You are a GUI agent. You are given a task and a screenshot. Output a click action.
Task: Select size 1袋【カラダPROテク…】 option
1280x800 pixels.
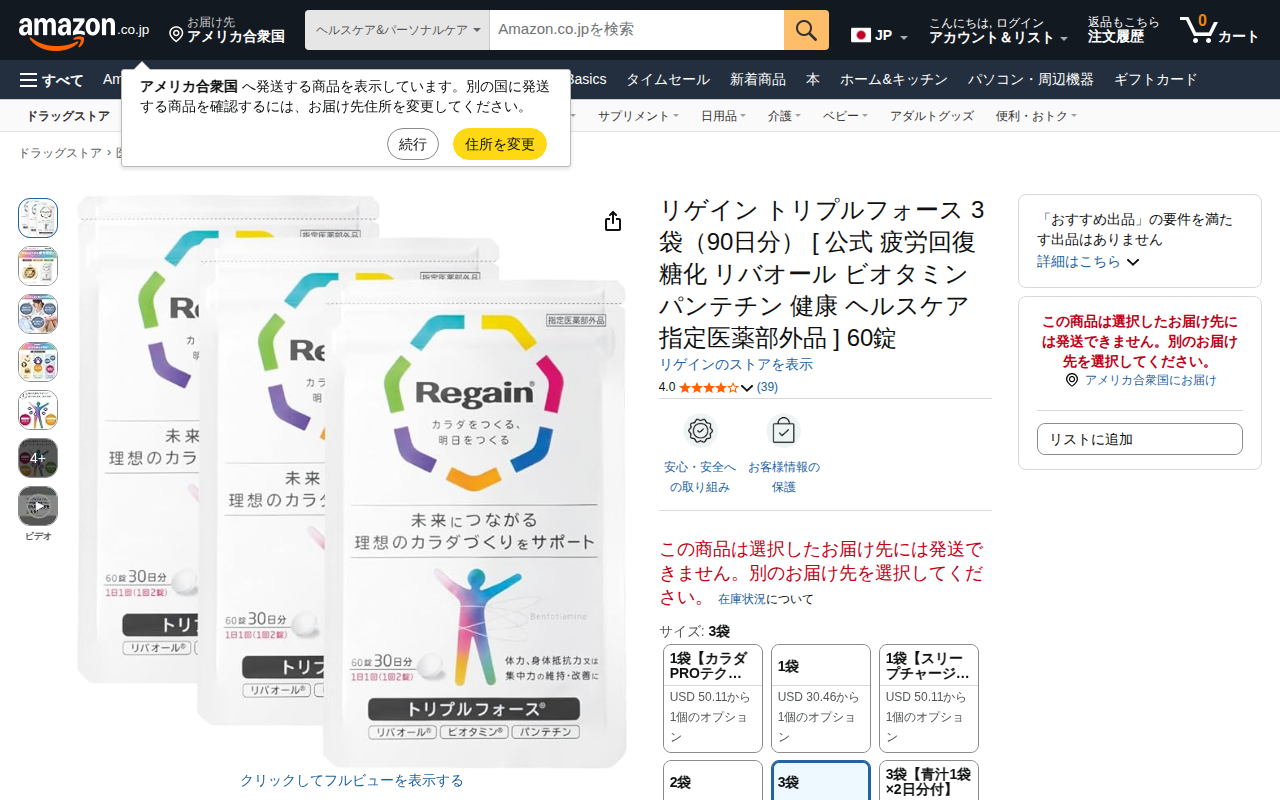tap(713, 698)
